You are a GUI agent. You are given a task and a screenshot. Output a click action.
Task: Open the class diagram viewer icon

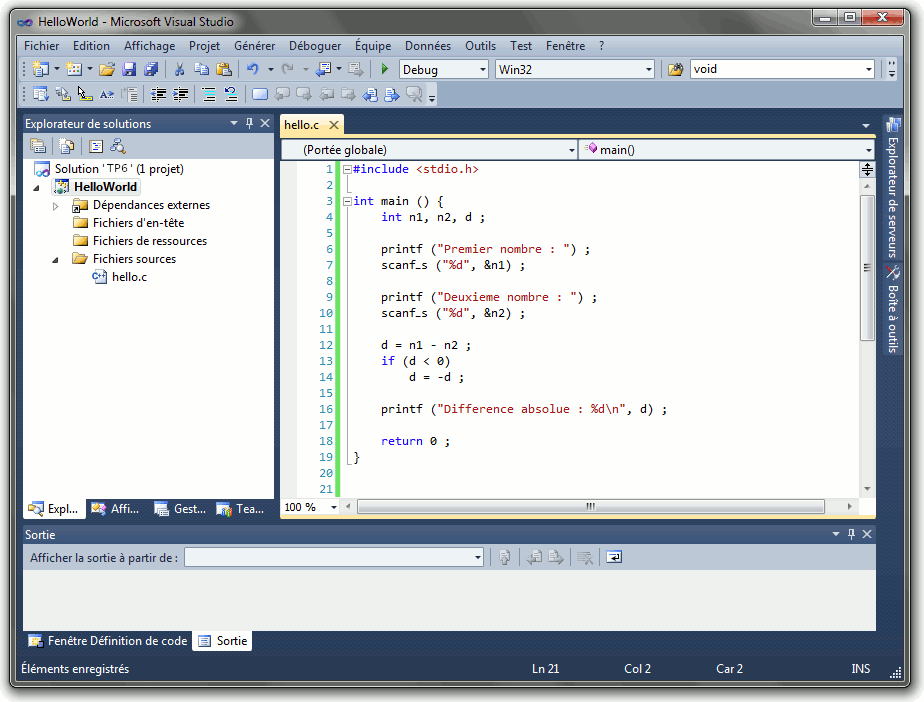point(118,146)
